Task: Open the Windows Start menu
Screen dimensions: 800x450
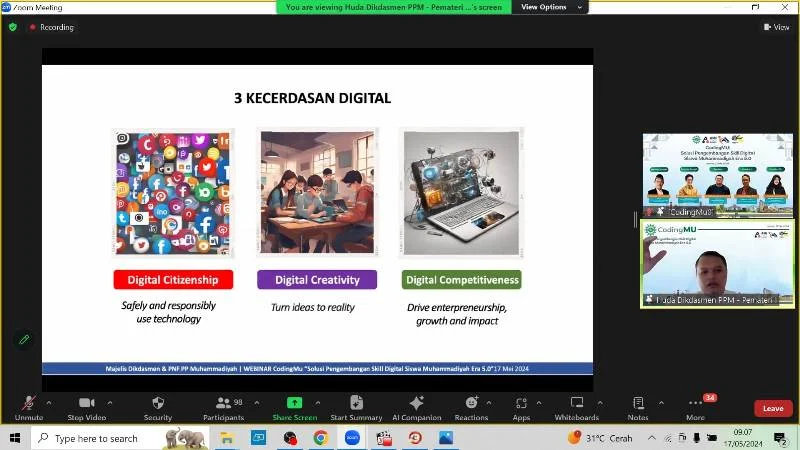Action: pyautogui.click(x=15, y=438)
